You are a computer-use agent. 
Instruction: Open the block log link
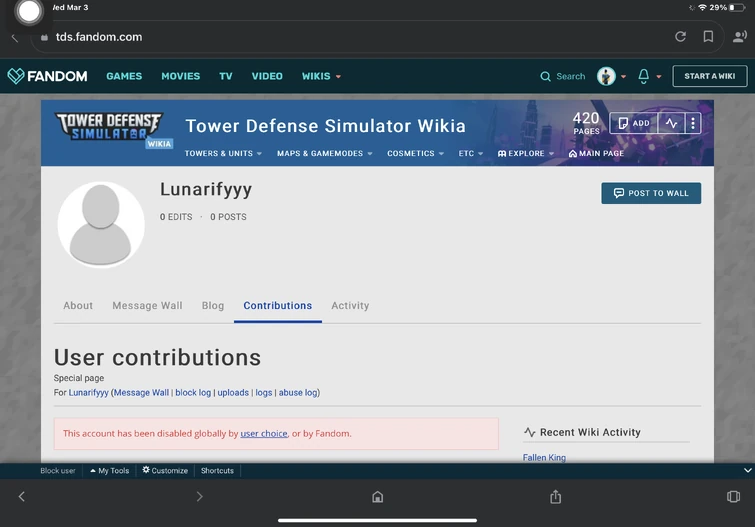pyautogui.click(x=193, y=393)
